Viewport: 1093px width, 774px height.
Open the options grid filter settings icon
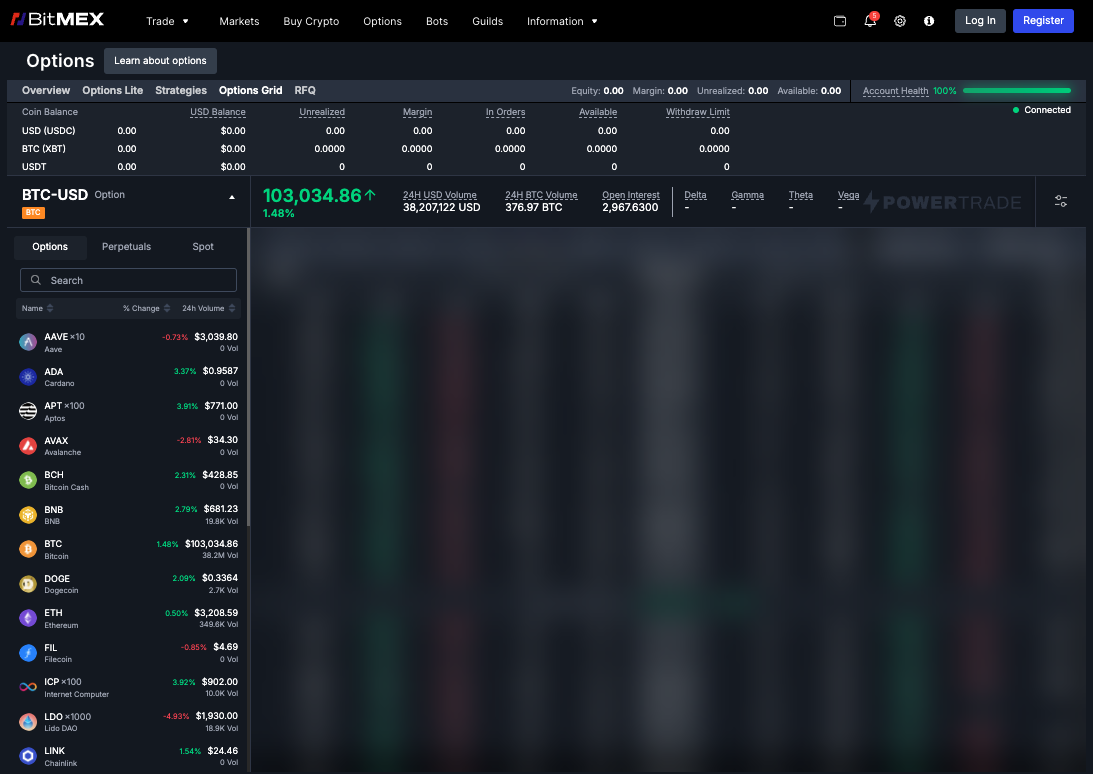(x=1061, y=201)
